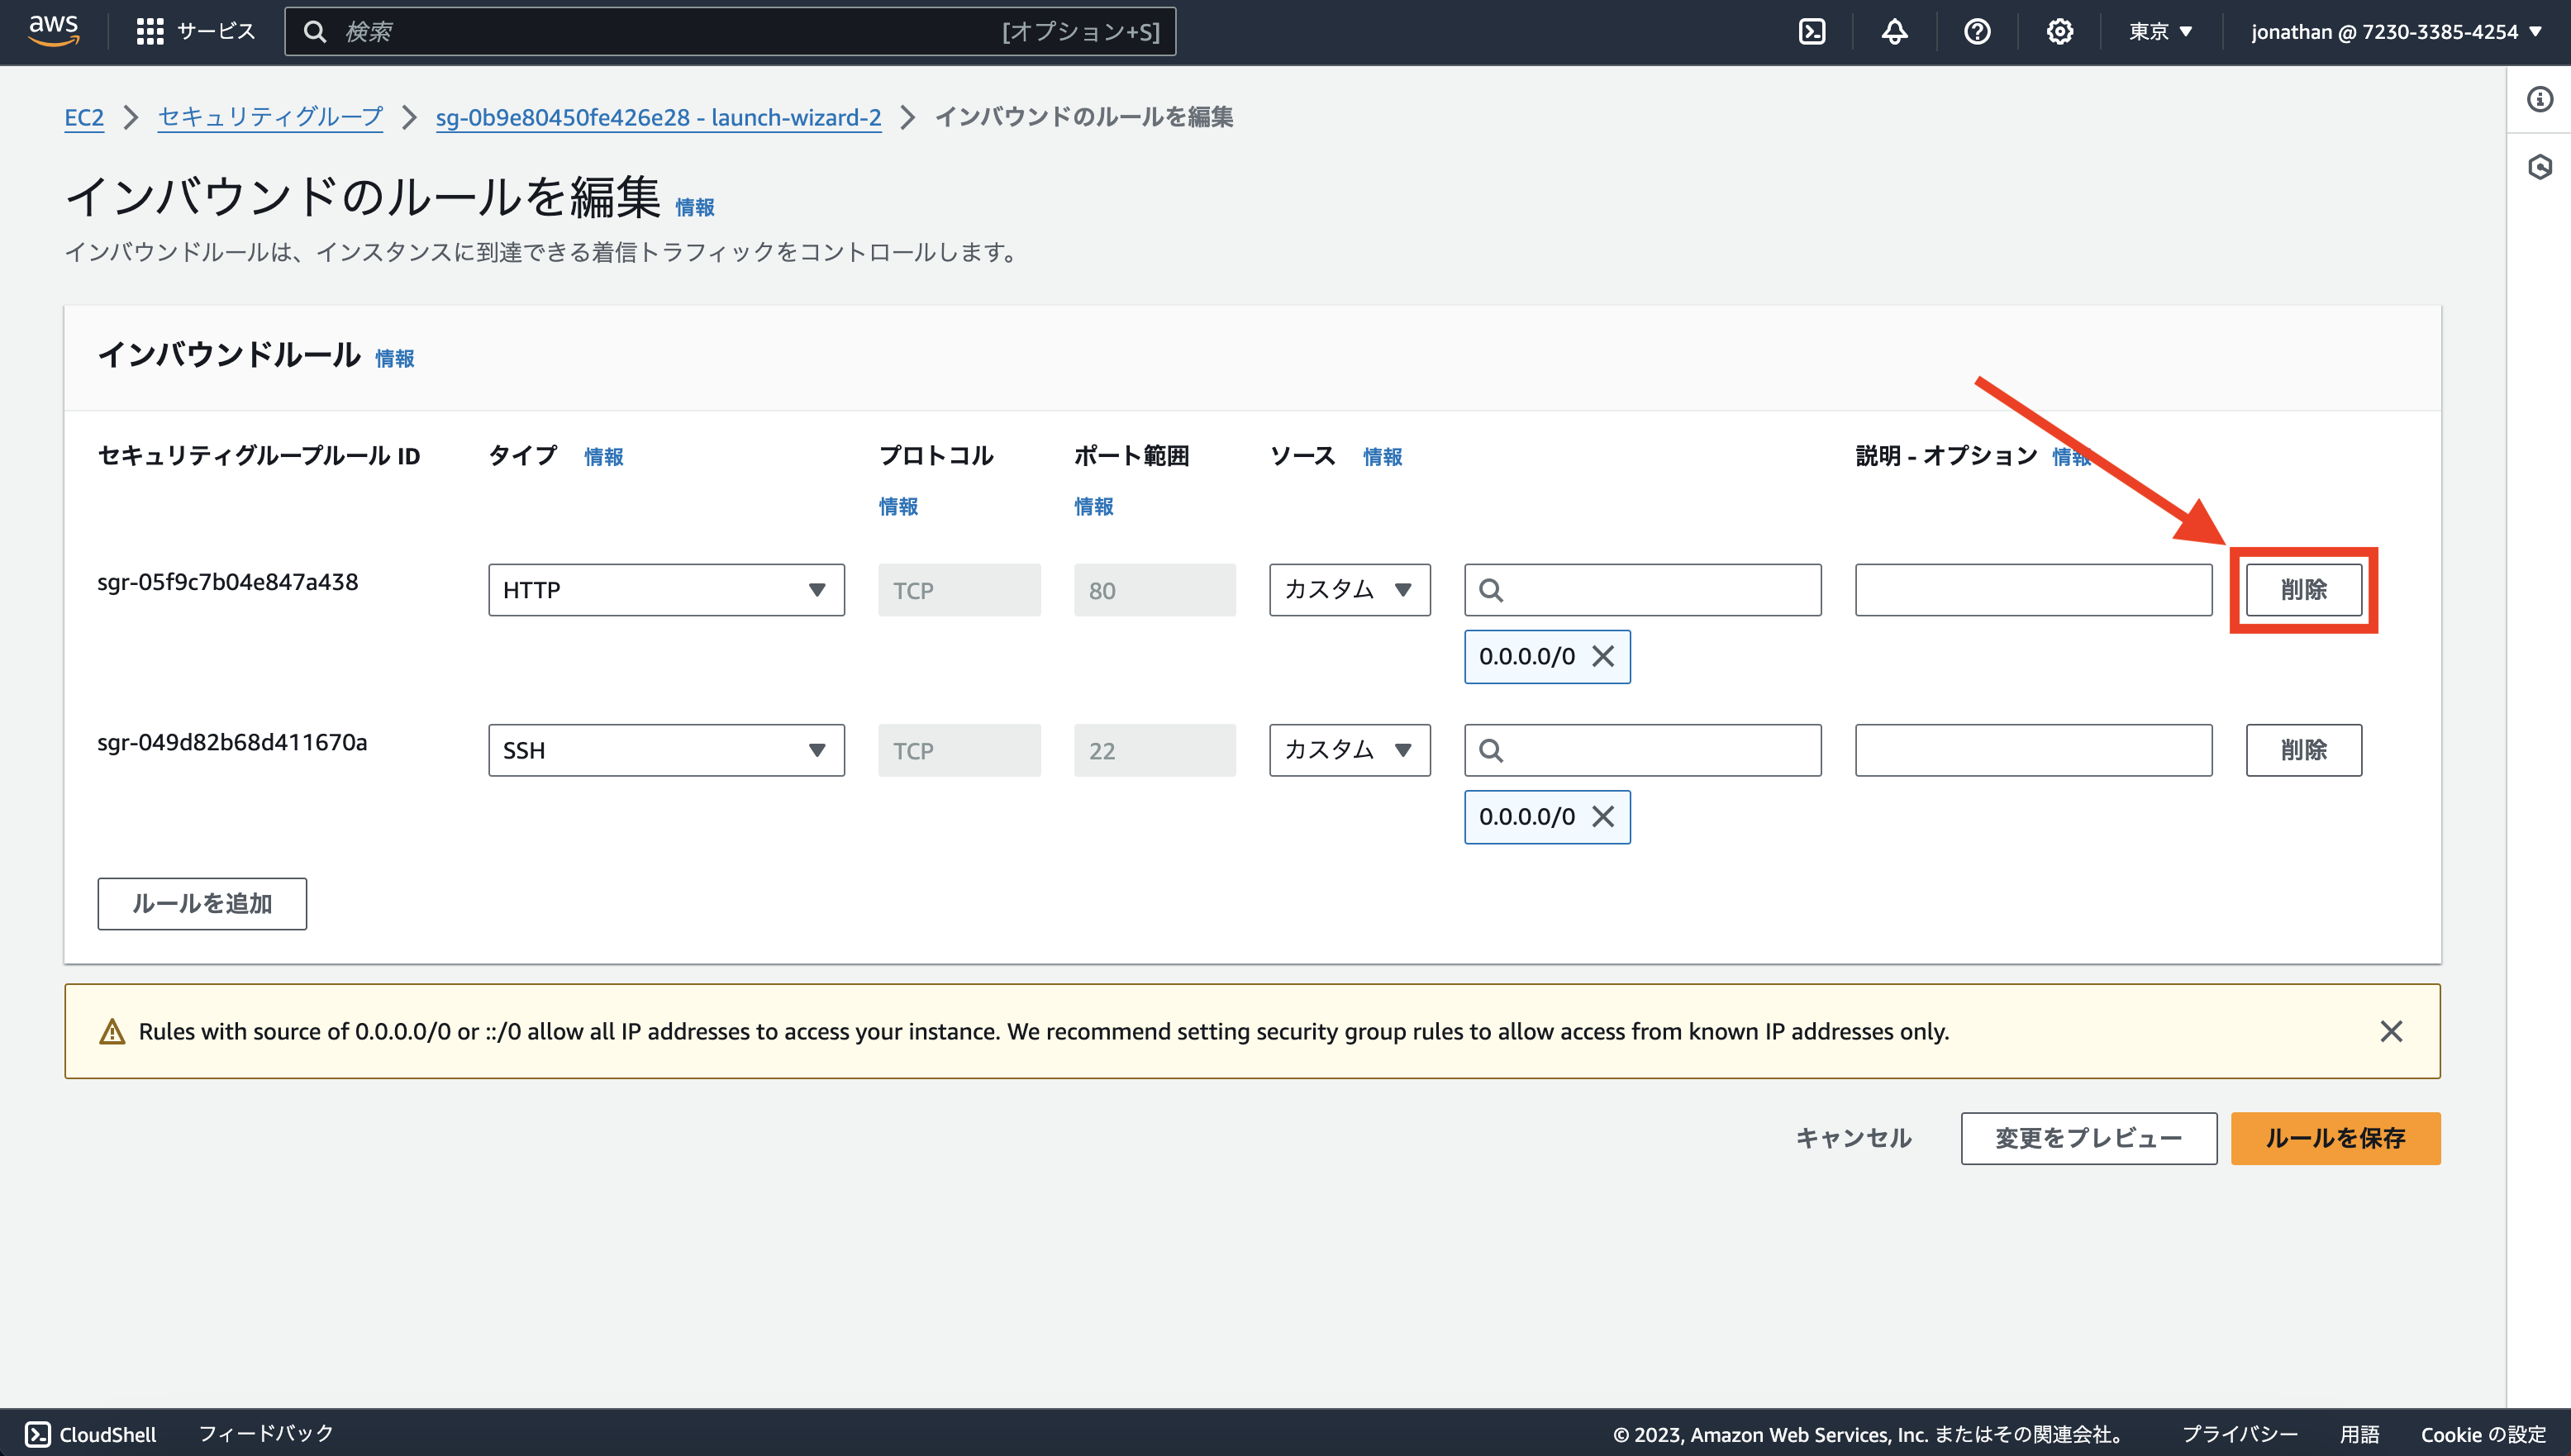Add a new rule with ルールを追加
The width and height of the screenshot is (2571, 1456).
tap(201, 903)
